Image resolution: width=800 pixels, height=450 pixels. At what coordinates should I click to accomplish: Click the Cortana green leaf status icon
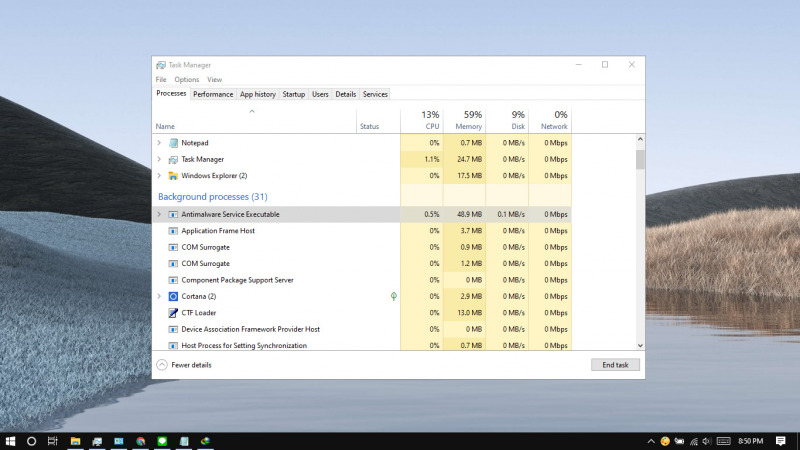(394, 296)
